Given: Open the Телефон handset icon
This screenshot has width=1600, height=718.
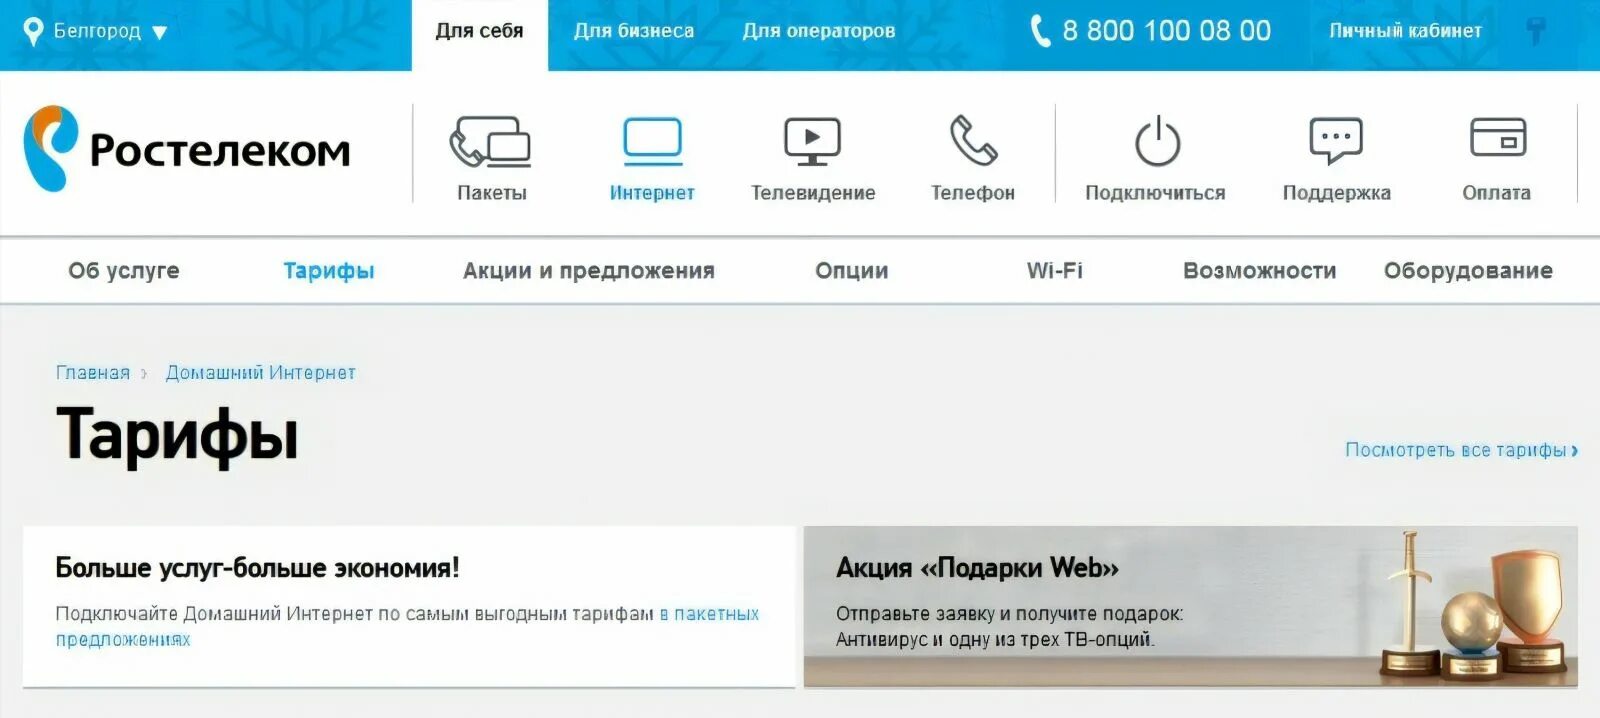Looking at the screenshot, I should coord(973,140).
